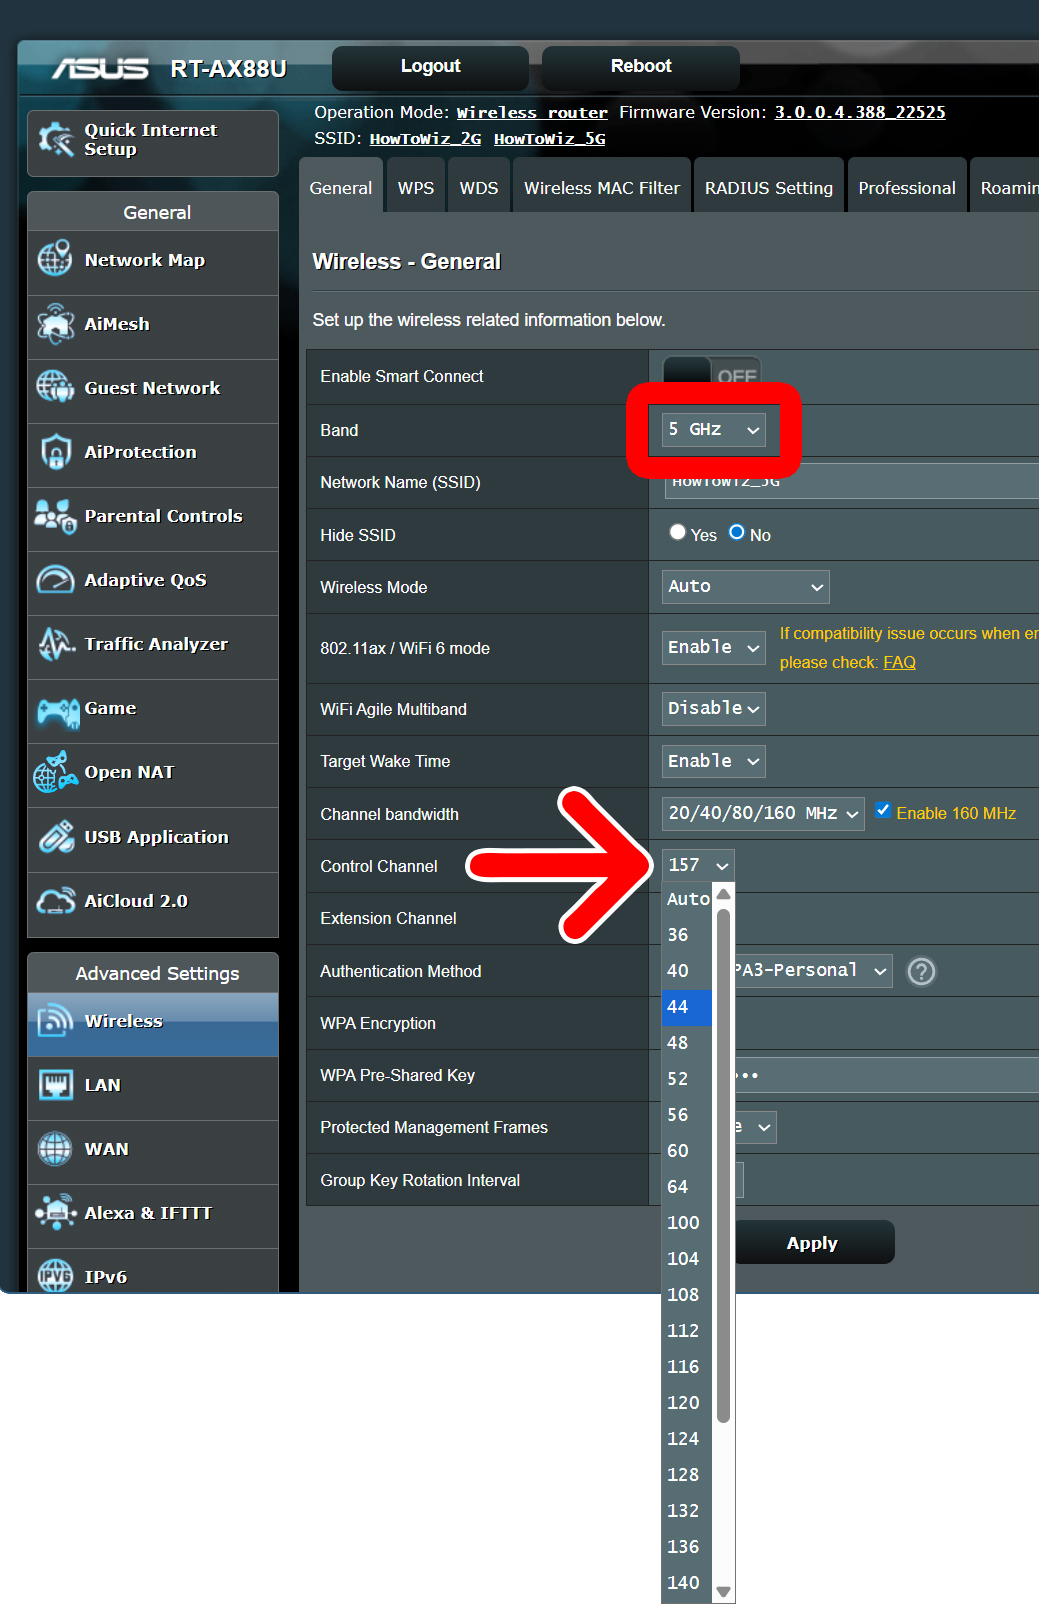Click the WAN globe icon
Viewport: 1039px width, 1604px height.
[55, 1149]
